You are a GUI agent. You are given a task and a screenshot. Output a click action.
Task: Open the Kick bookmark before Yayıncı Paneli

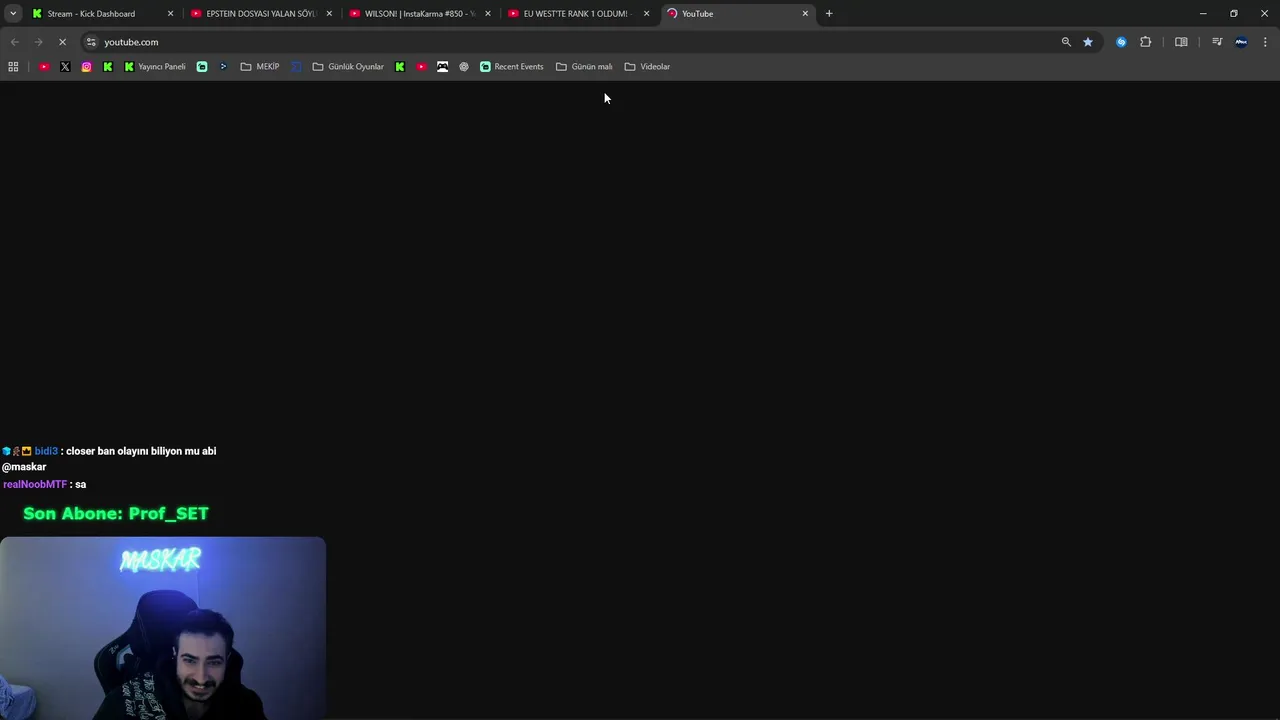[108, 67]
